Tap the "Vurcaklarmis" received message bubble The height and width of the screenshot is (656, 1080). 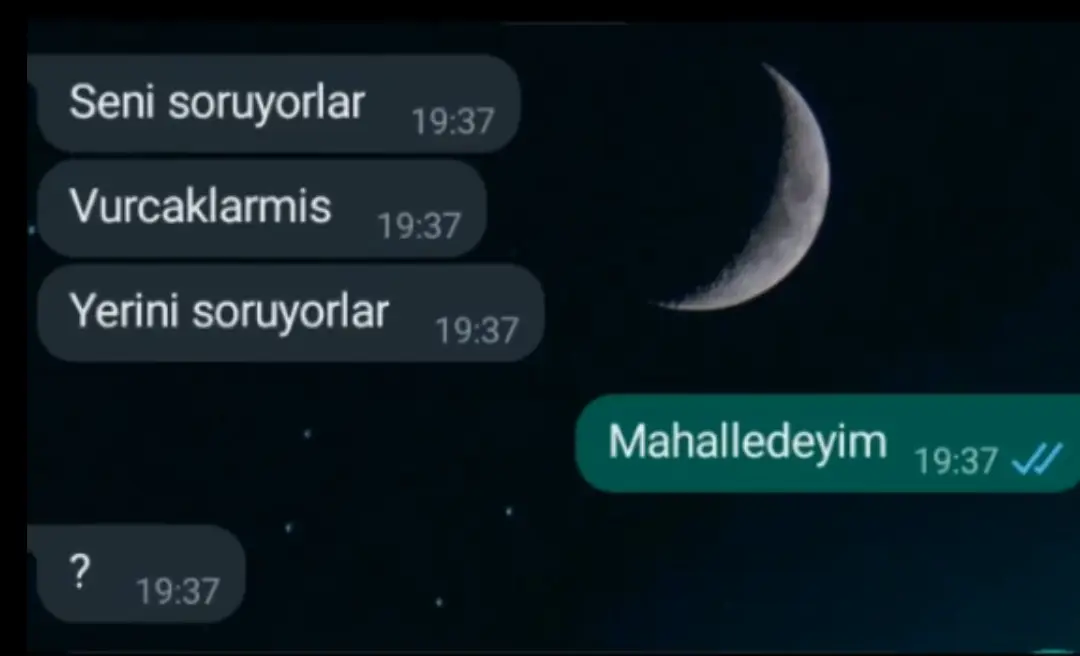(x=262, y=208)
